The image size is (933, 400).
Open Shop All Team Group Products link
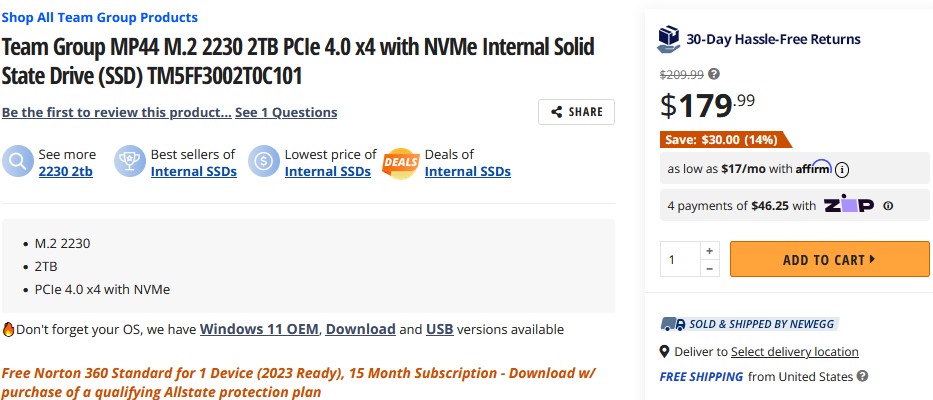(x=100, y=17)
